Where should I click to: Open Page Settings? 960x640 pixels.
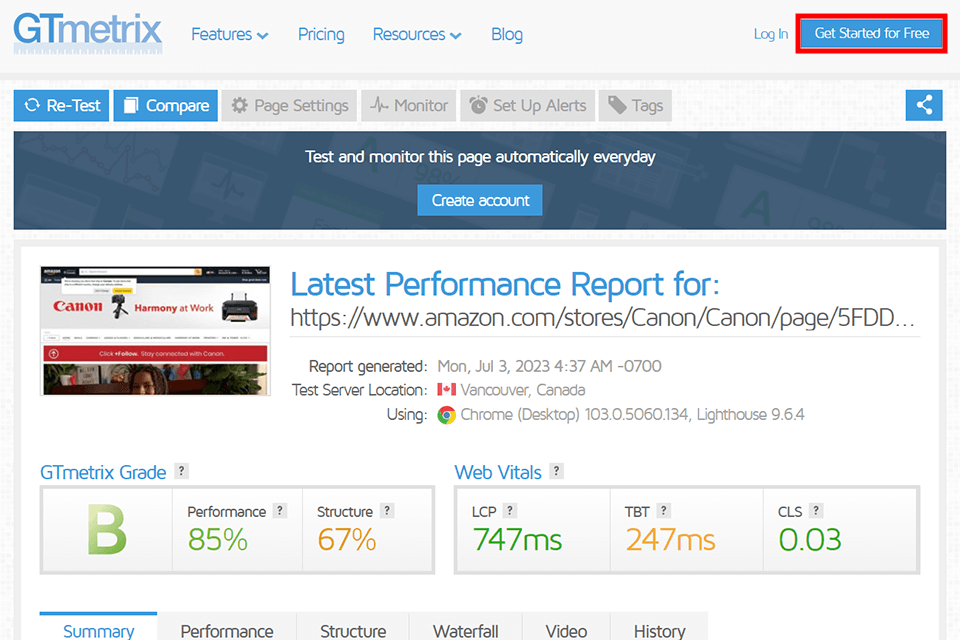pos(290,105)
